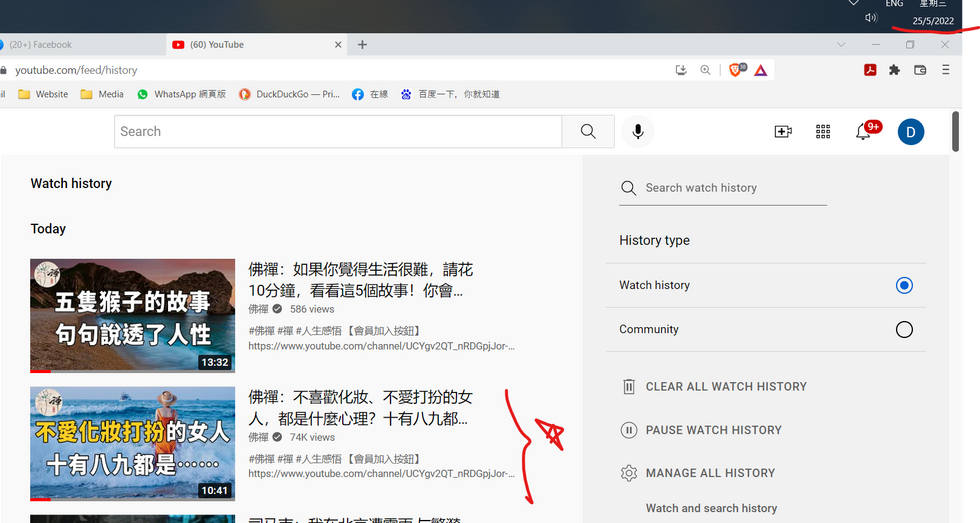Open the Extensions puzzle piece icon

pos(894,70)
